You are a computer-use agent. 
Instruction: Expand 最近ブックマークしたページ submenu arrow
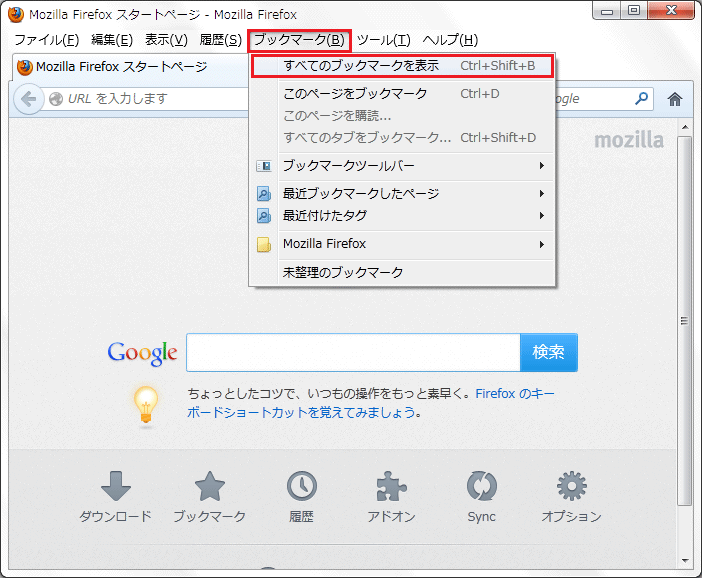point(542,193)
